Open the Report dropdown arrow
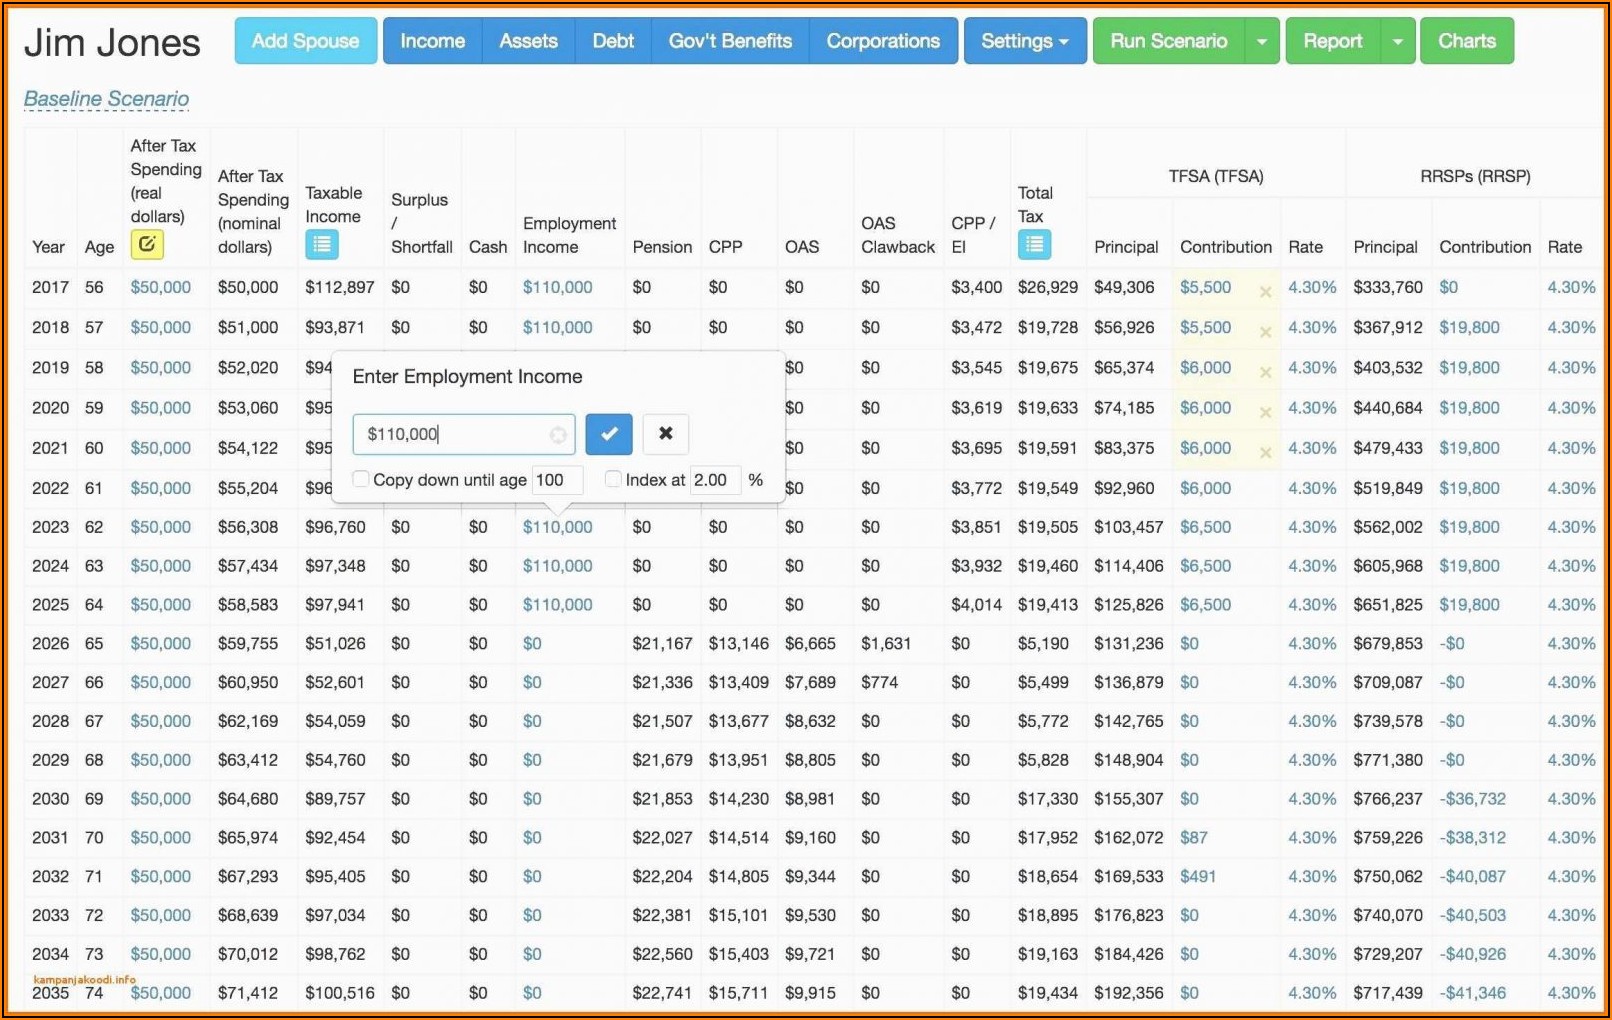This screenshot has height=1020, width=1612. click(x=1397, y=41)
